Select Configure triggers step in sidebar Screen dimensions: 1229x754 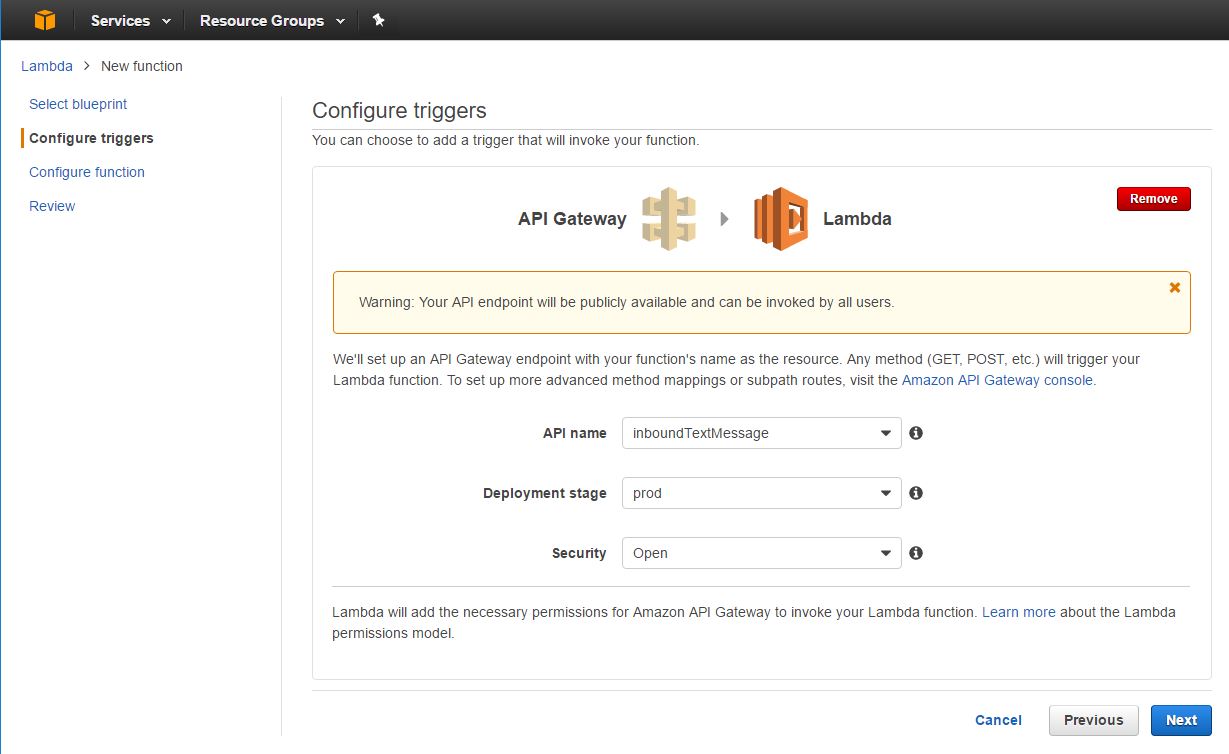point(91,138)
